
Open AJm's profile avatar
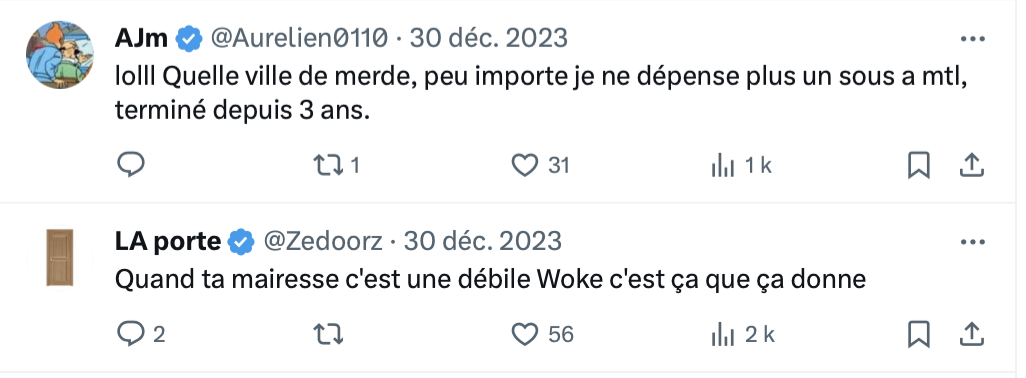[60, 55]
